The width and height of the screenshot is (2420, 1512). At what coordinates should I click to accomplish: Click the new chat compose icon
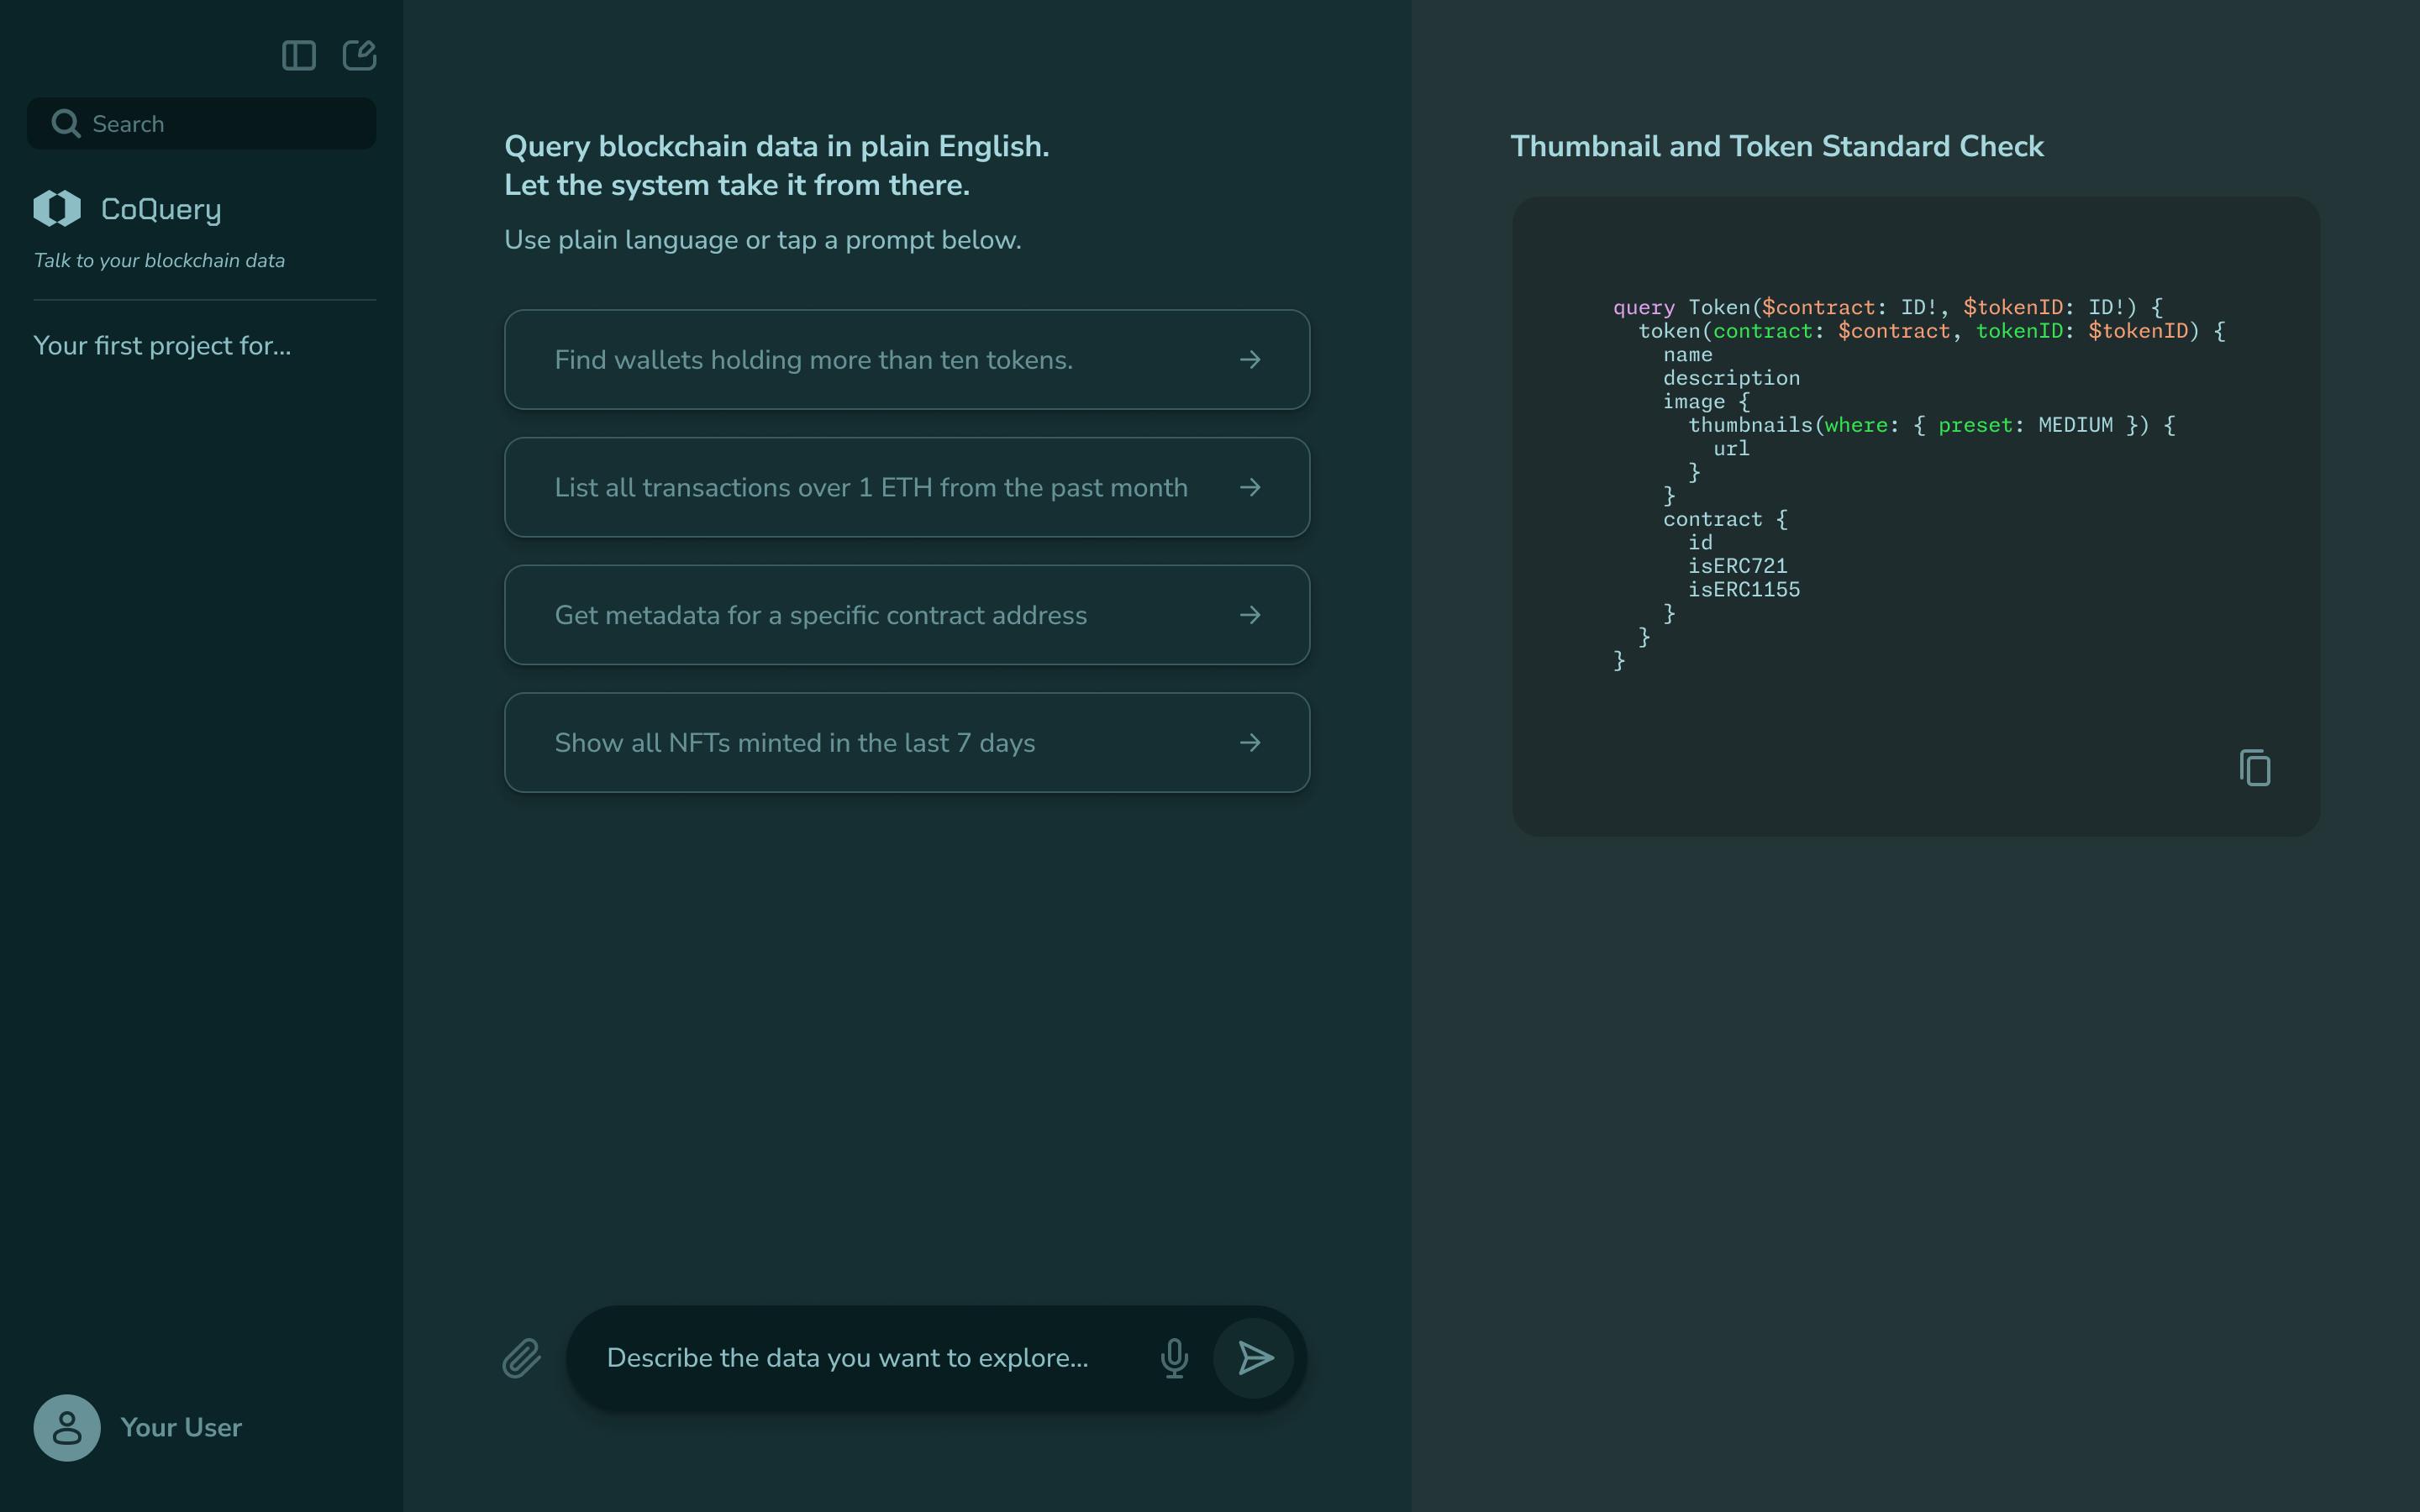(x=359, y=55)
